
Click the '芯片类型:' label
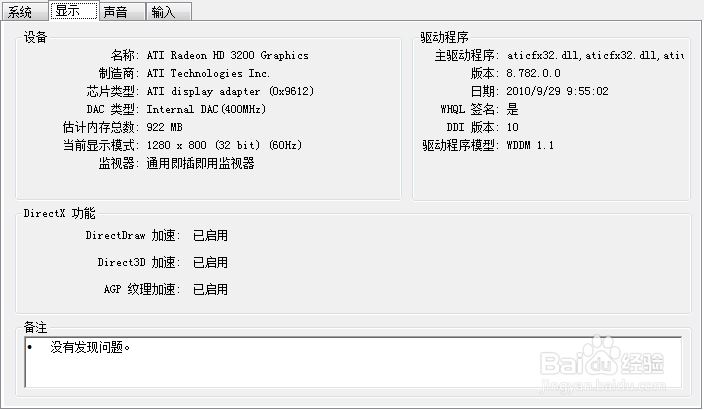pyautogui.click(x=113, y=91)
